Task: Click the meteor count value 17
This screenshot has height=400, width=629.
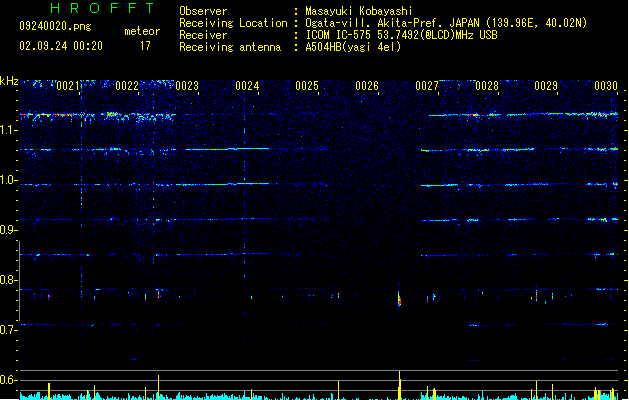Action: 145,46
